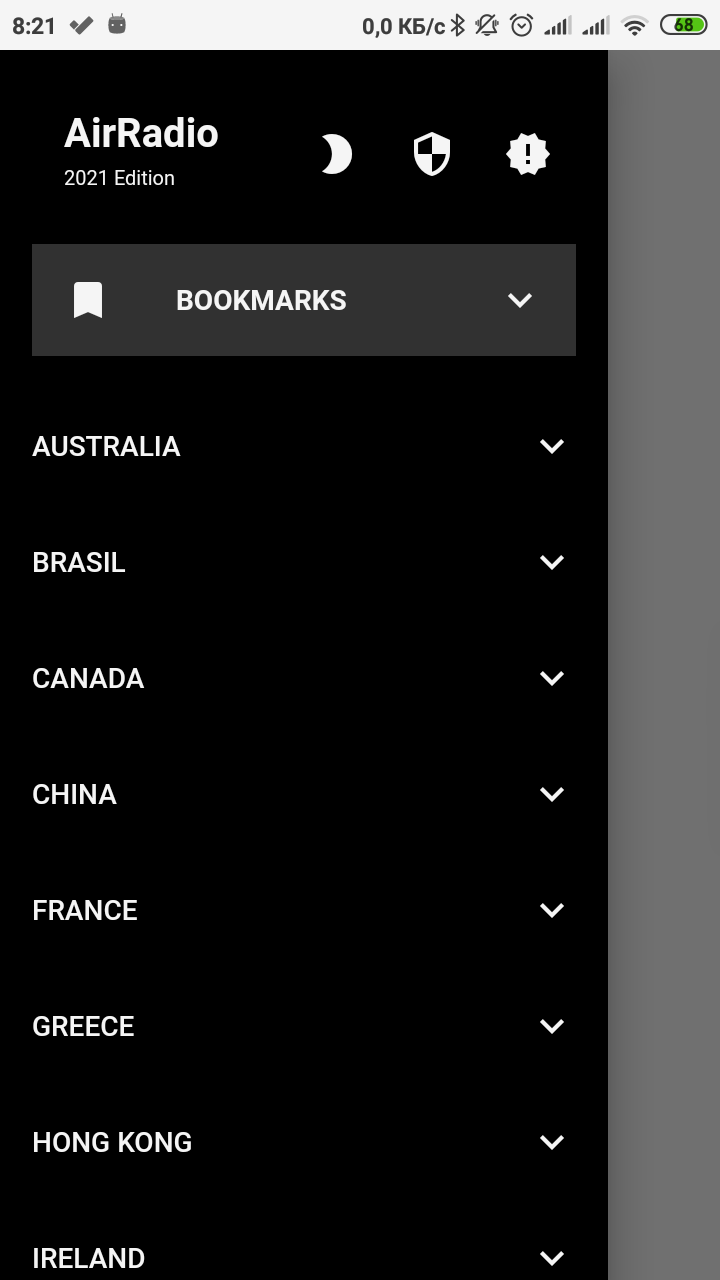
Task: Tap the bookmark ribbon icon
Action: coord(88,300)
